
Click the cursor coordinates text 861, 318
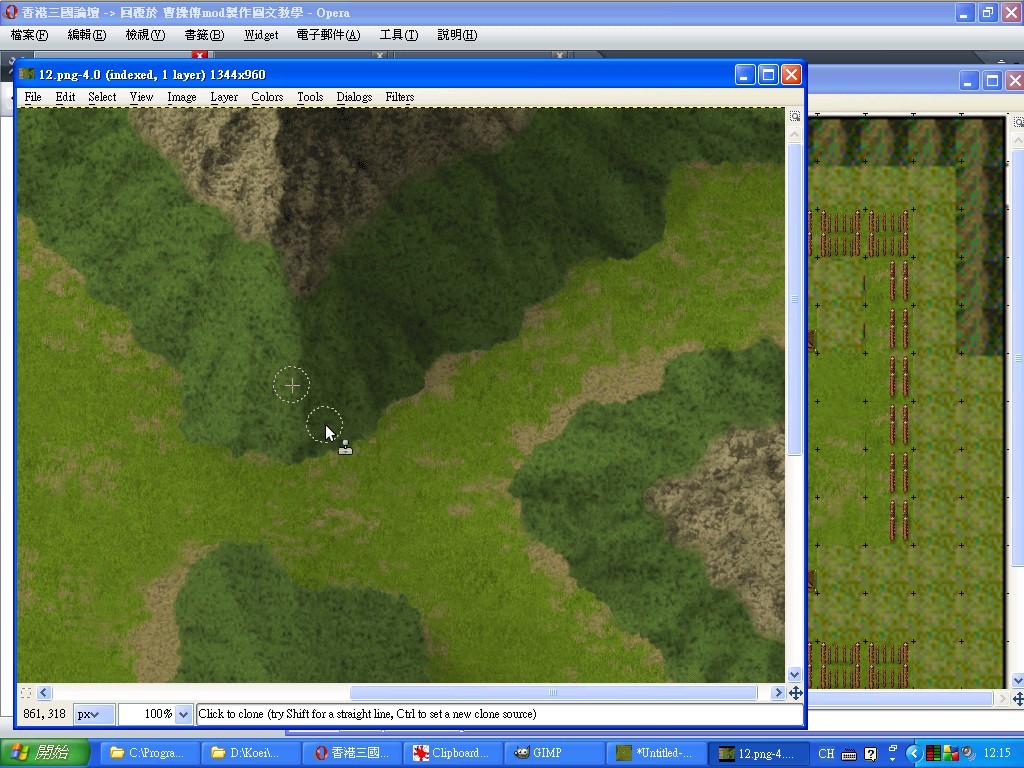(x=44, y=714)
